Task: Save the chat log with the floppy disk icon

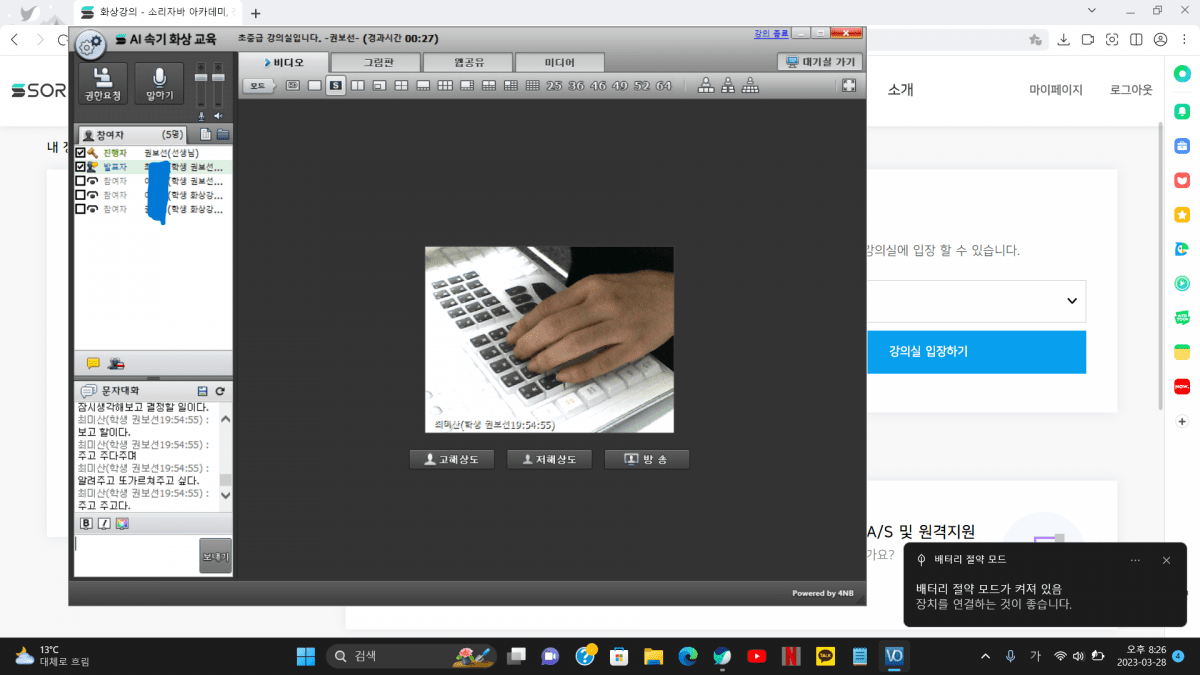Action: (x=203, y=391)
